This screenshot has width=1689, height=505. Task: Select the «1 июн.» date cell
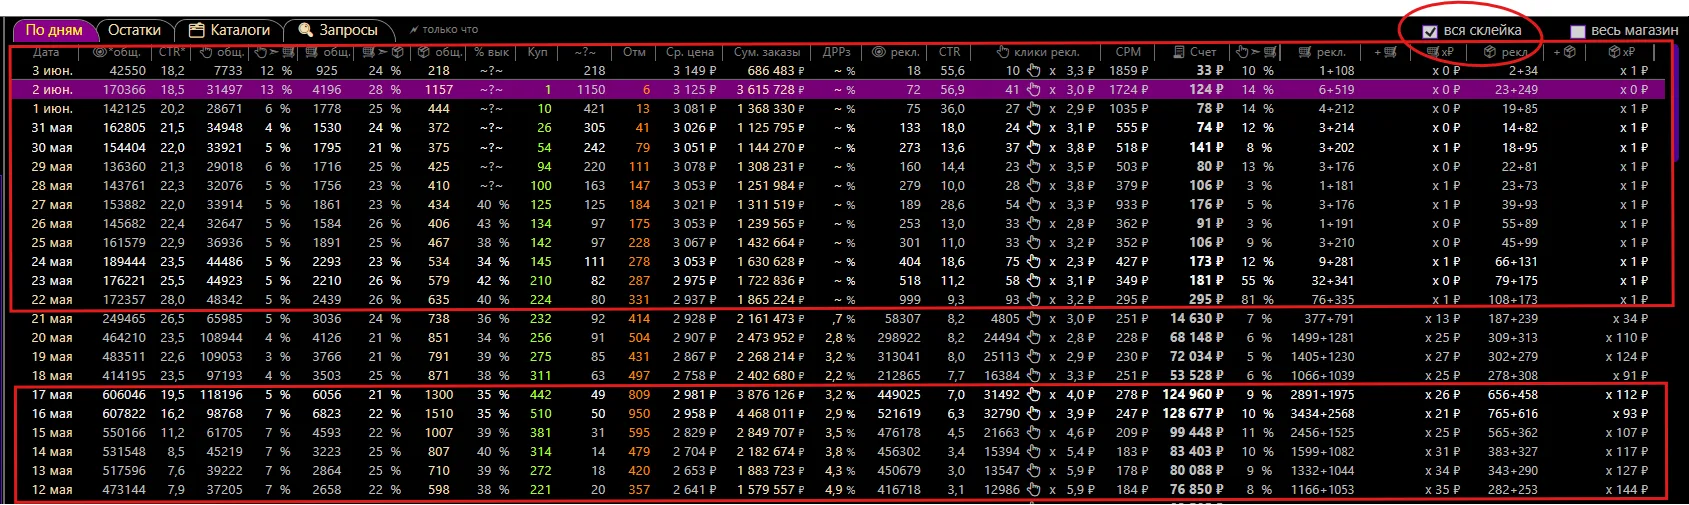50,109
